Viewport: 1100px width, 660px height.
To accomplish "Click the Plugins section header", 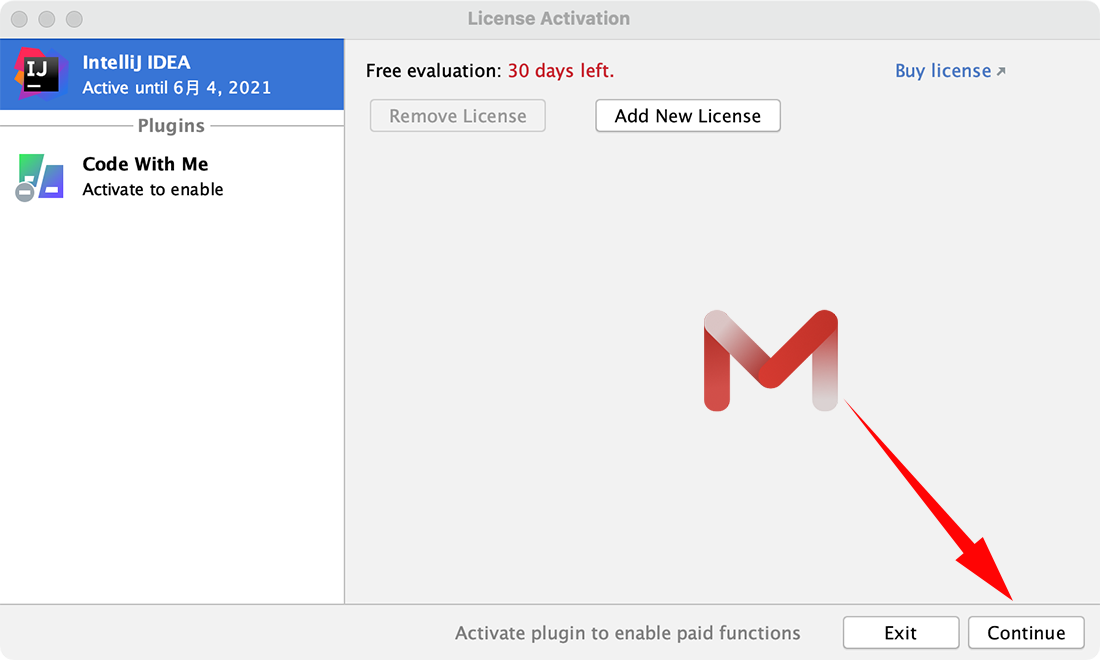I will coord(171,126).
